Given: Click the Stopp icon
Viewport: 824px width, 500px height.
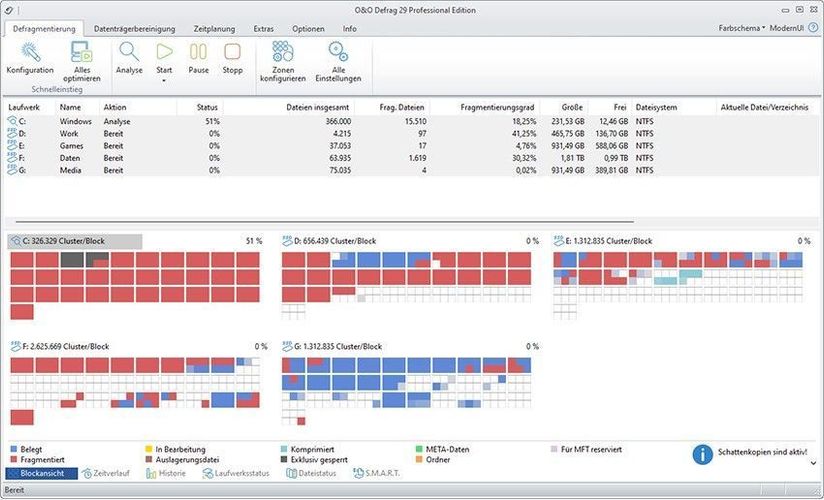Looking at the screenshot, I should click(x=232, y=52).
